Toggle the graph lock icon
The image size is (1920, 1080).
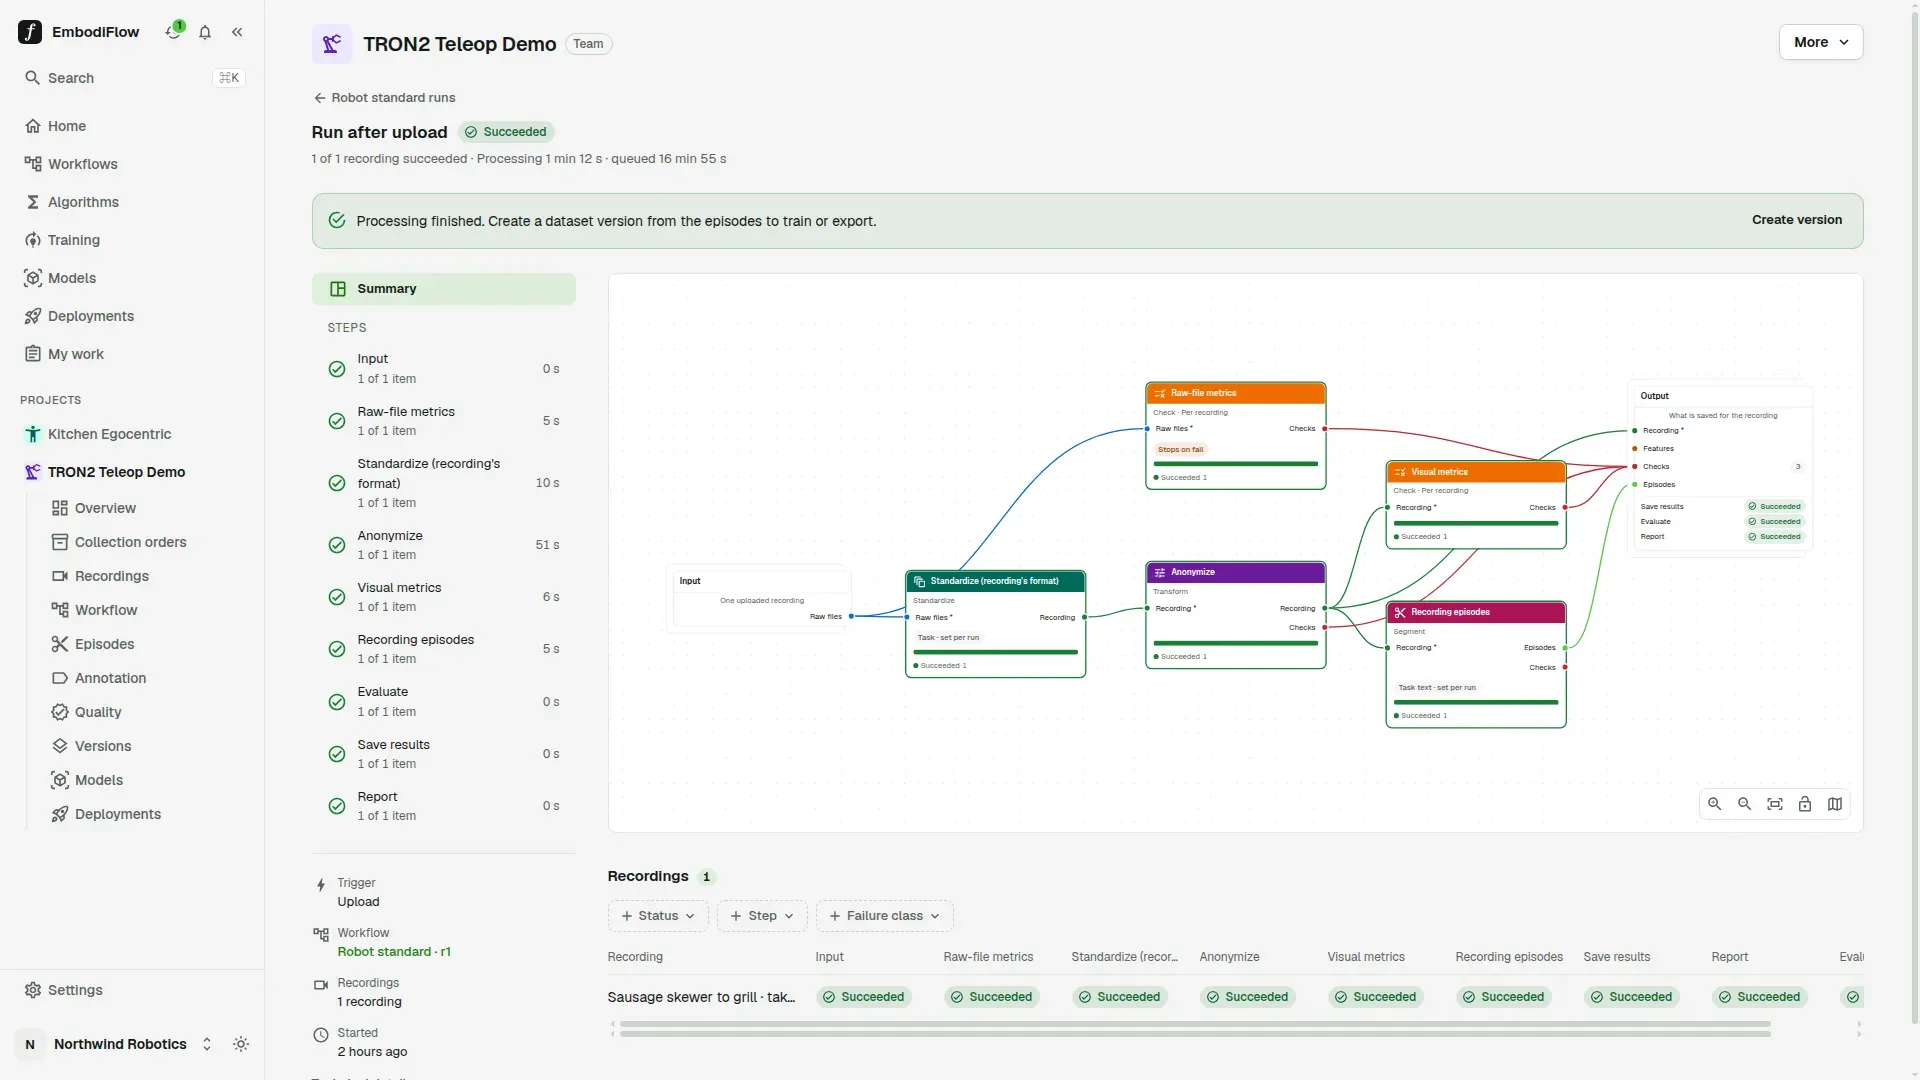pos(1805,804)
